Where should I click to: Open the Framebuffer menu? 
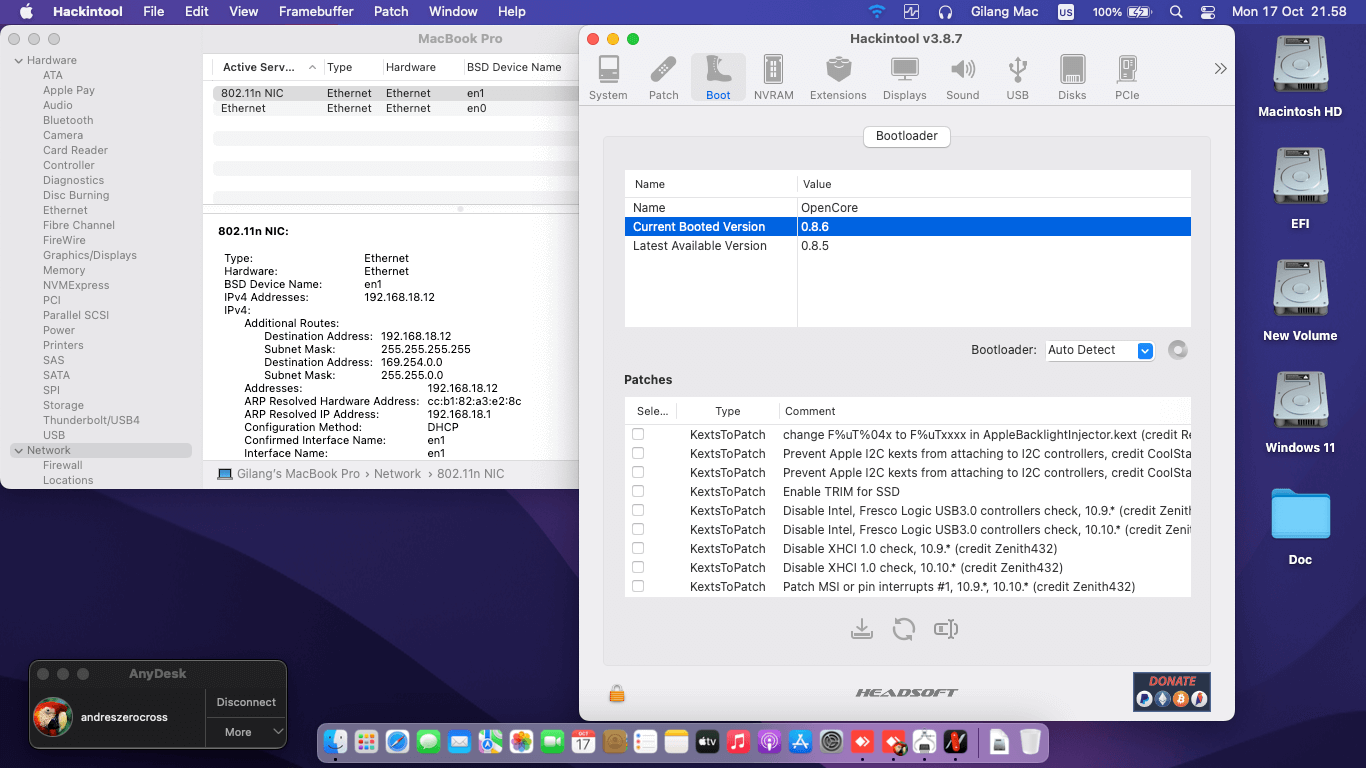315,12
